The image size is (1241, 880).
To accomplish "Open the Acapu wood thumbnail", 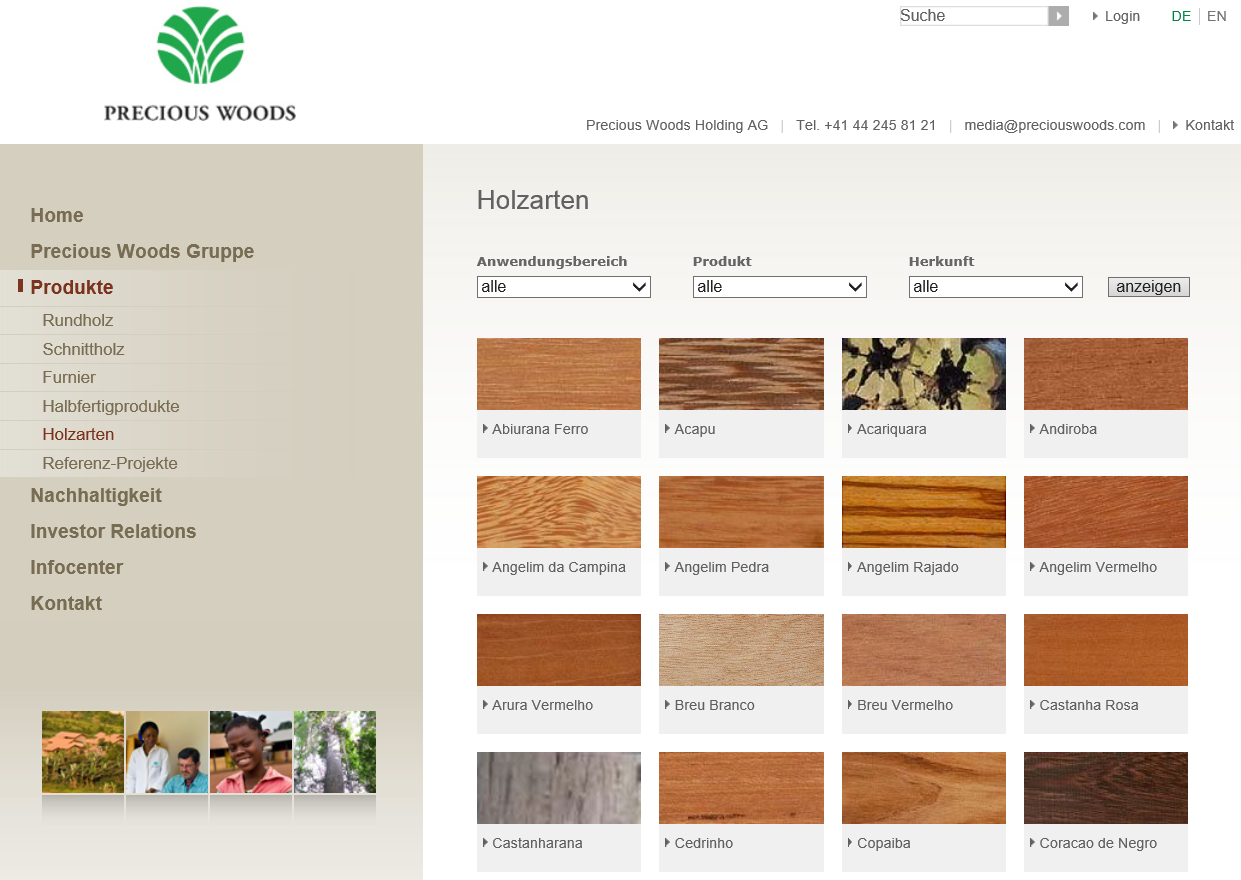I will coord(741,374).
